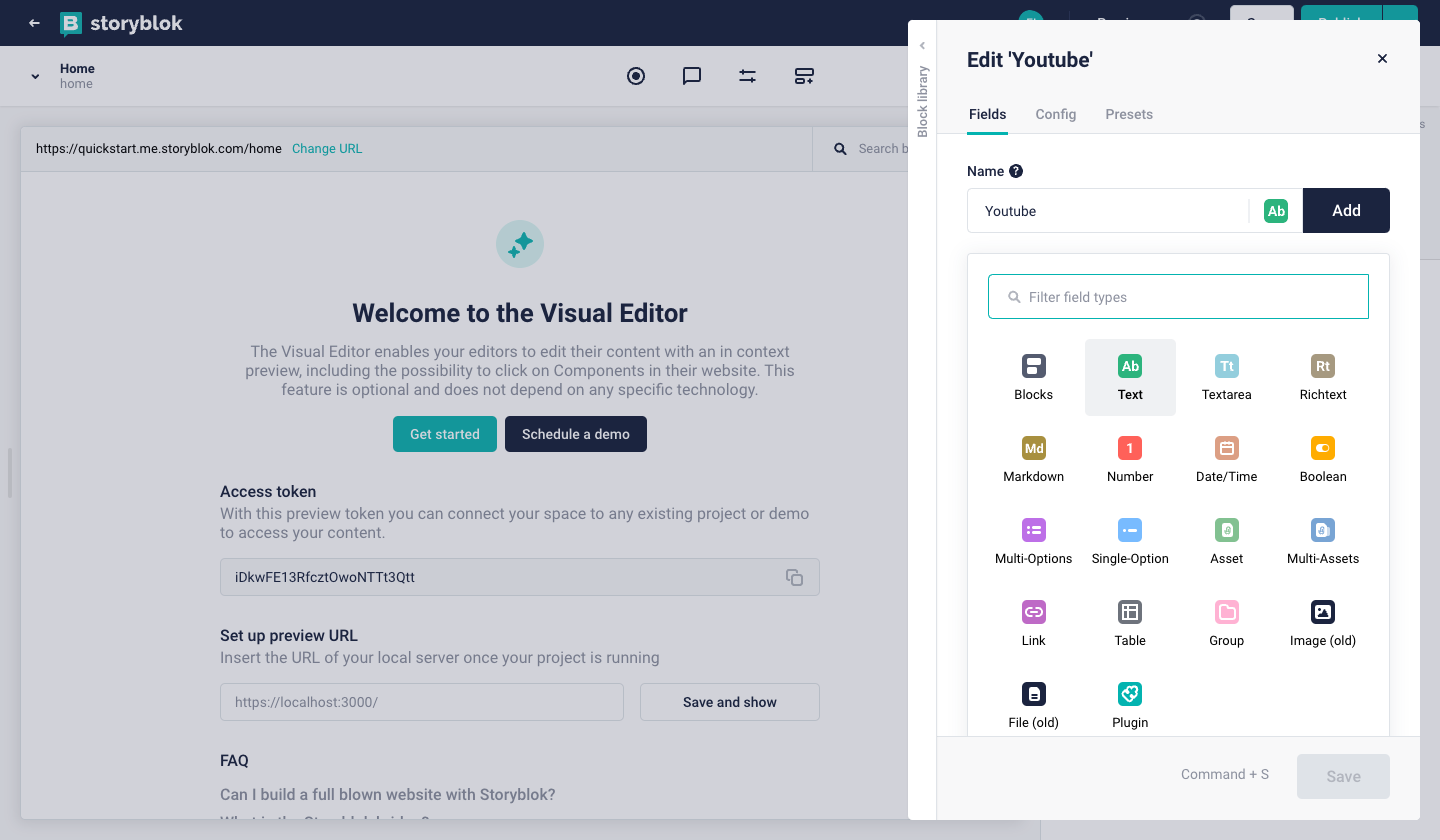Select the Number field type
Screen dimensions: 1440x840
1130,459
